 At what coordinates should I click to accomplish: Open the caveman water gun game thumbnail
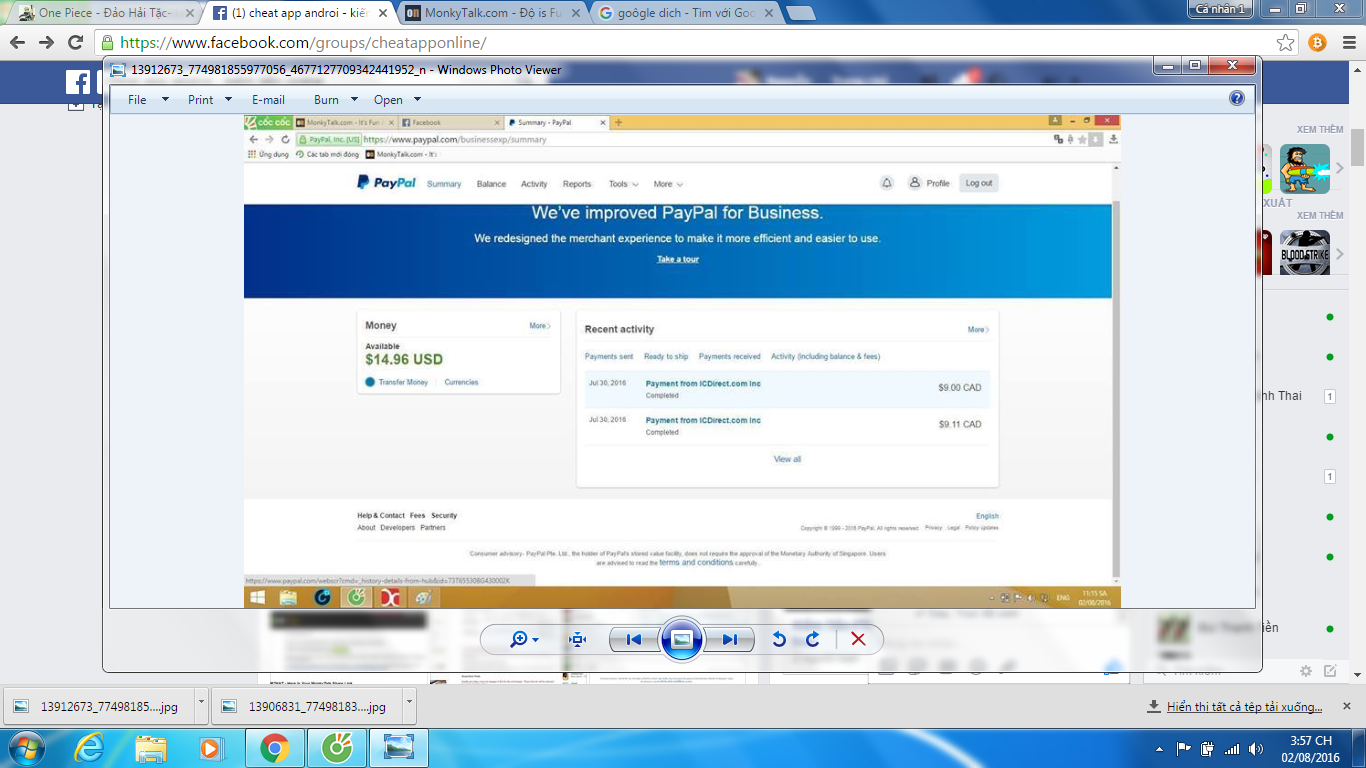coord(1305,169)
